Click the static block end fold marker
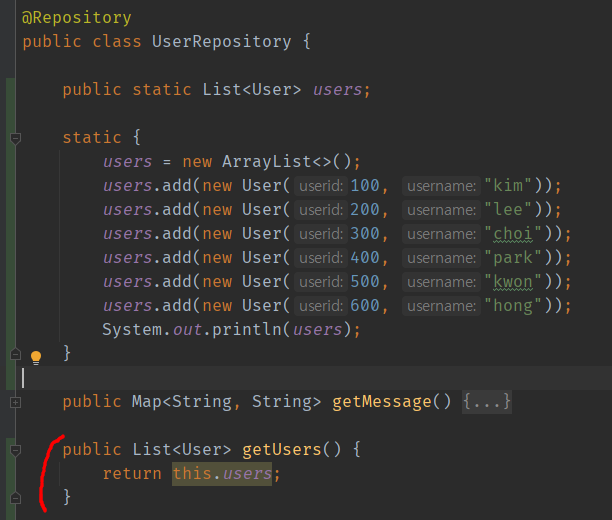 15,354
